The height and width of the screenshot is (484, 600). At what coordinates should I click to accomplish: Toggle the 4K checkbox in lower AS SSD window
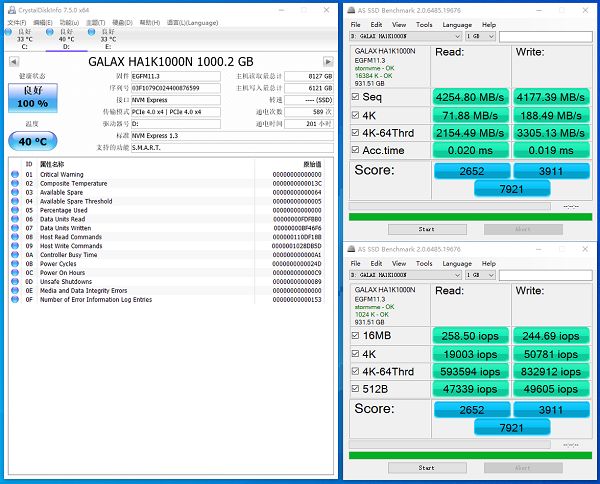[x=355, y=354]
